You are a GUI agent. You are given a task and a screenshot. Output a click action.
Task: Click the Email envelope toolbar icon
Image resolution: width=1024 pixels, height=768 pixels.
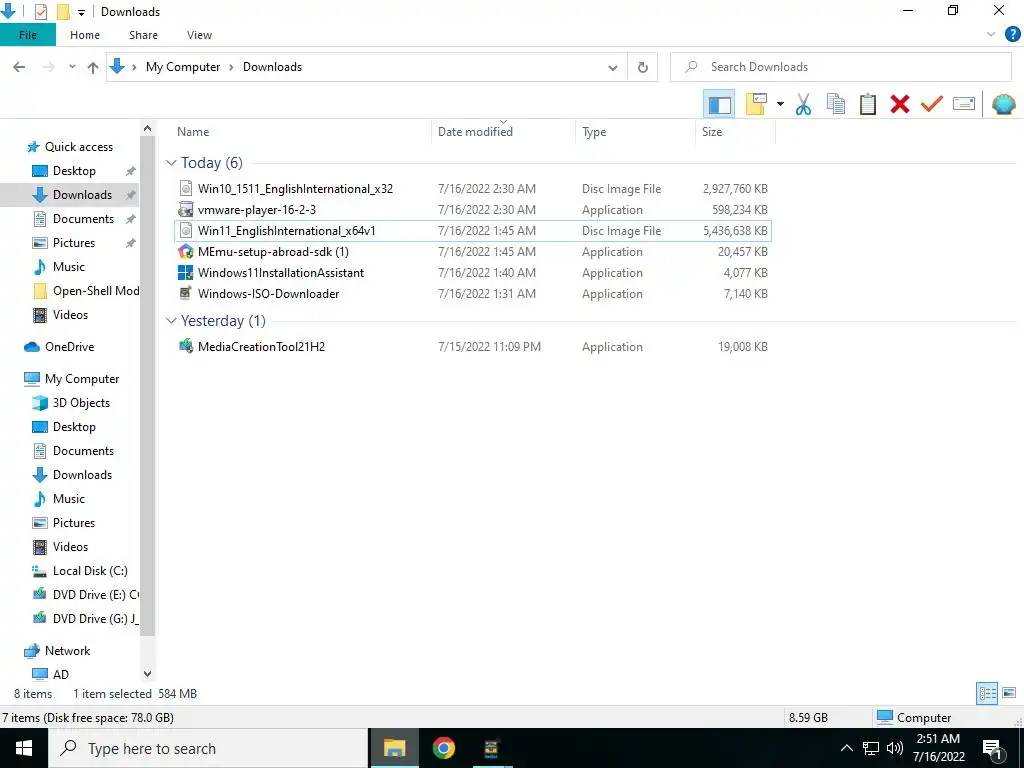[964, 104]
